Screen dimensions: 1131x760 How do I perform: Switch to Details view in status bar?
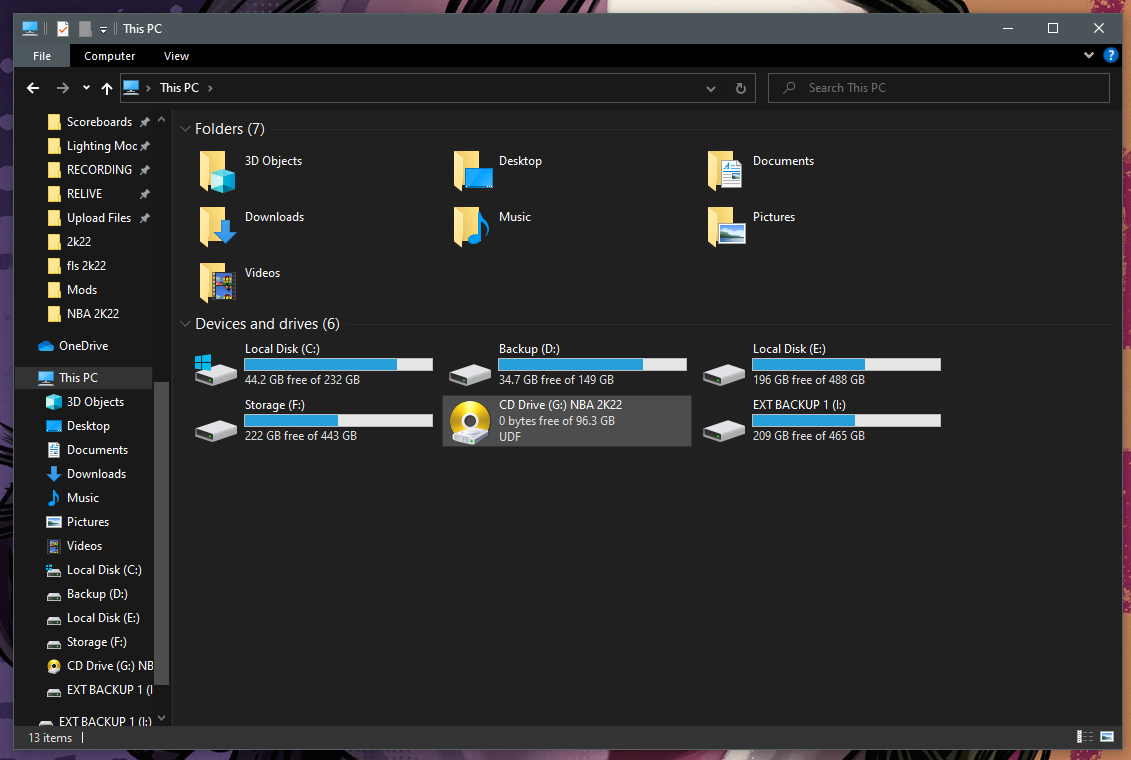coord(1084,737)
